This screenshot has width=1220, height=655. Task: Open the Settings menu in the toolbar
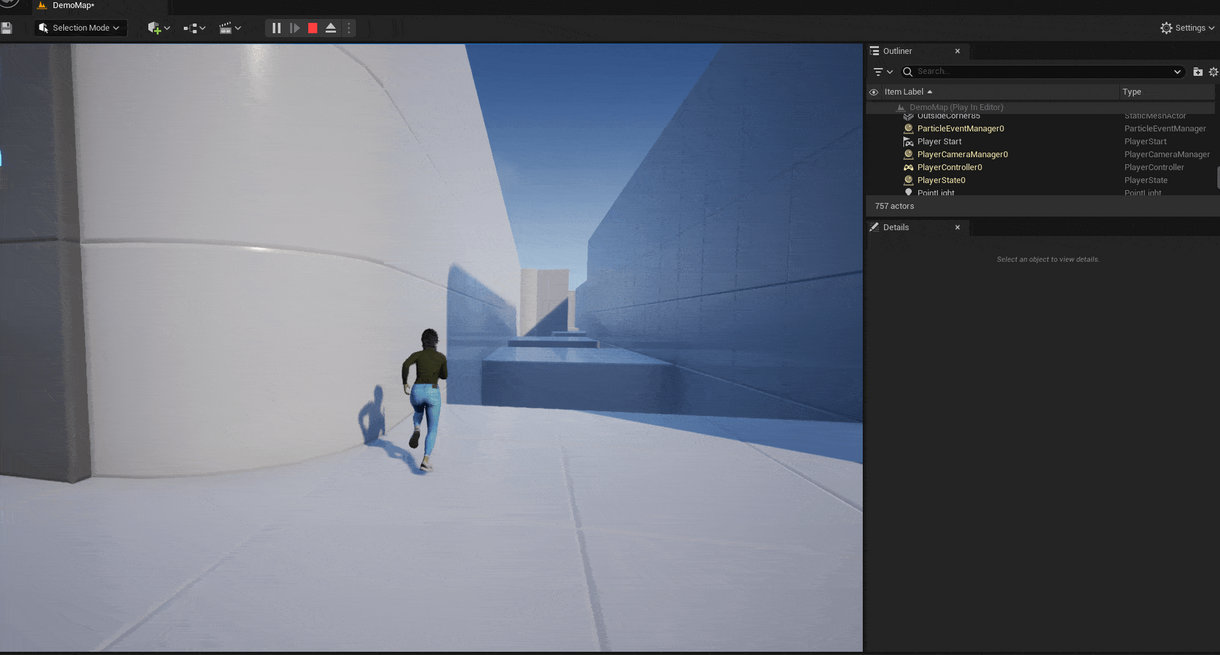point(1188,28)
